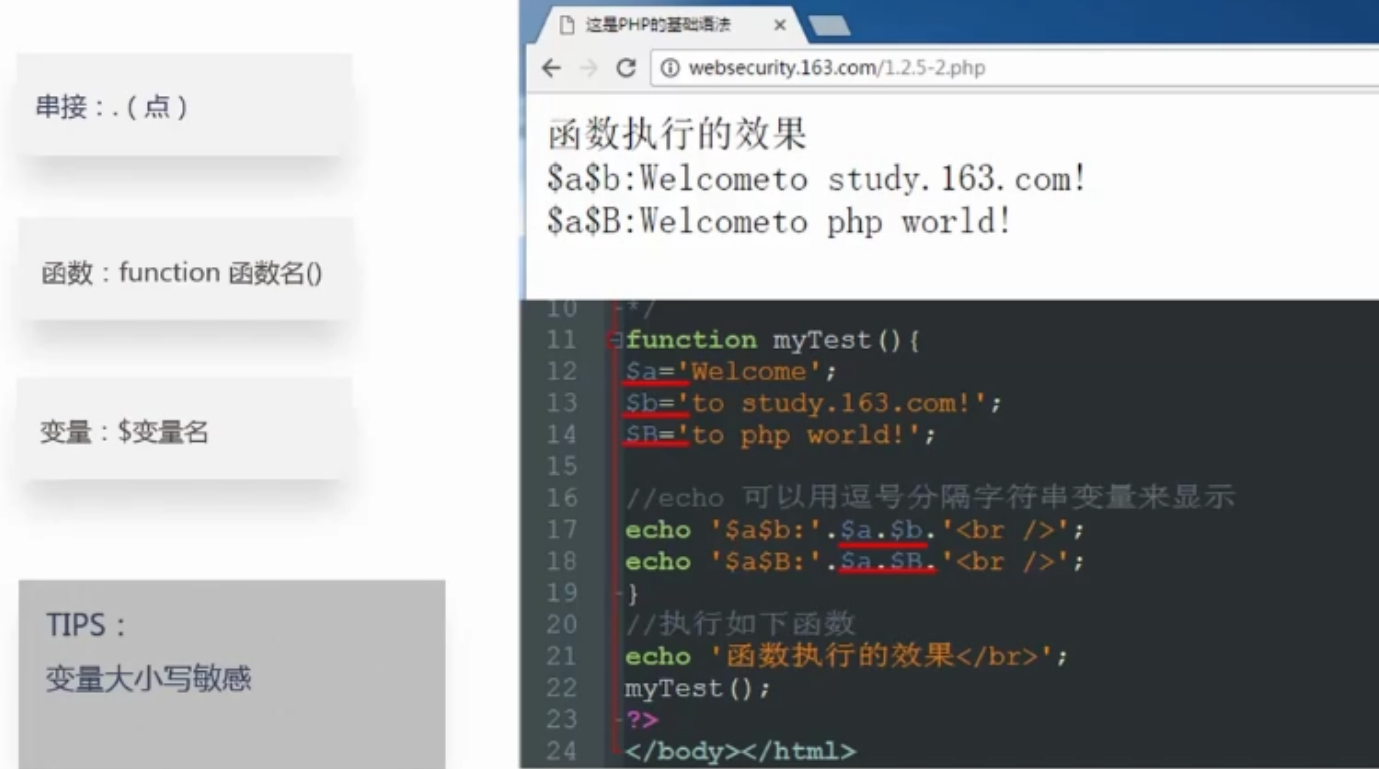Click the browser back arrow
The image size is (1379, 769).
coord(551,68)
